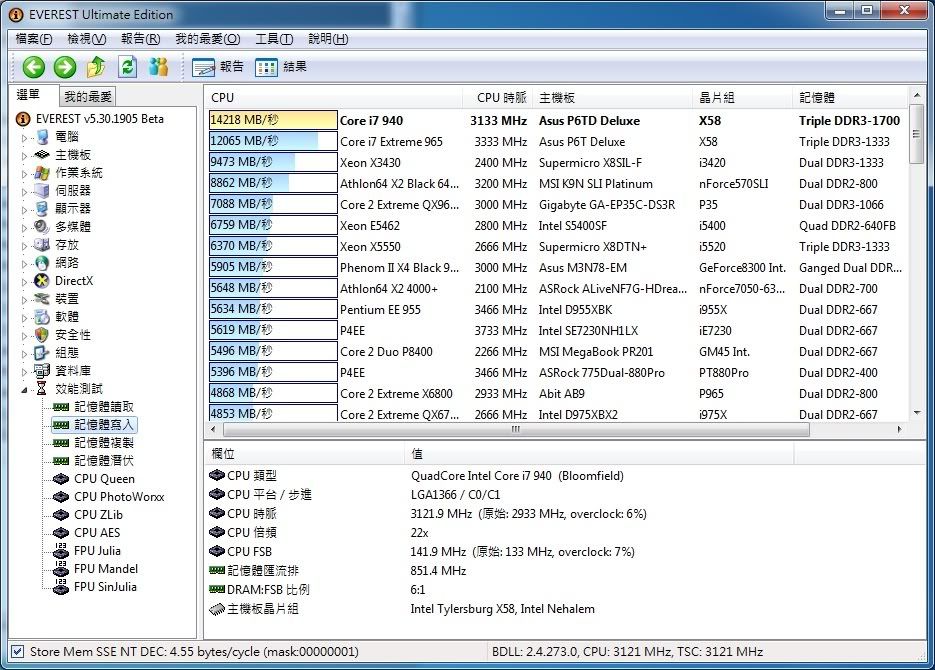This screenshot has height=670, width=935.
Task: Sort by the CPU 時脈 column header
Action: [x=497, y=98]
